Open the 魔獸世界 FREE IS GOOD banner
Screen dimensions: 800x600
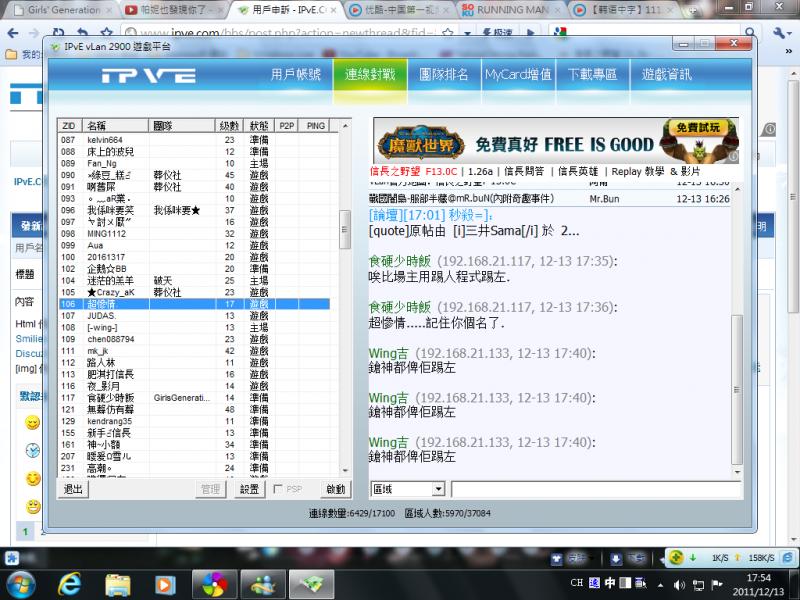556,141
